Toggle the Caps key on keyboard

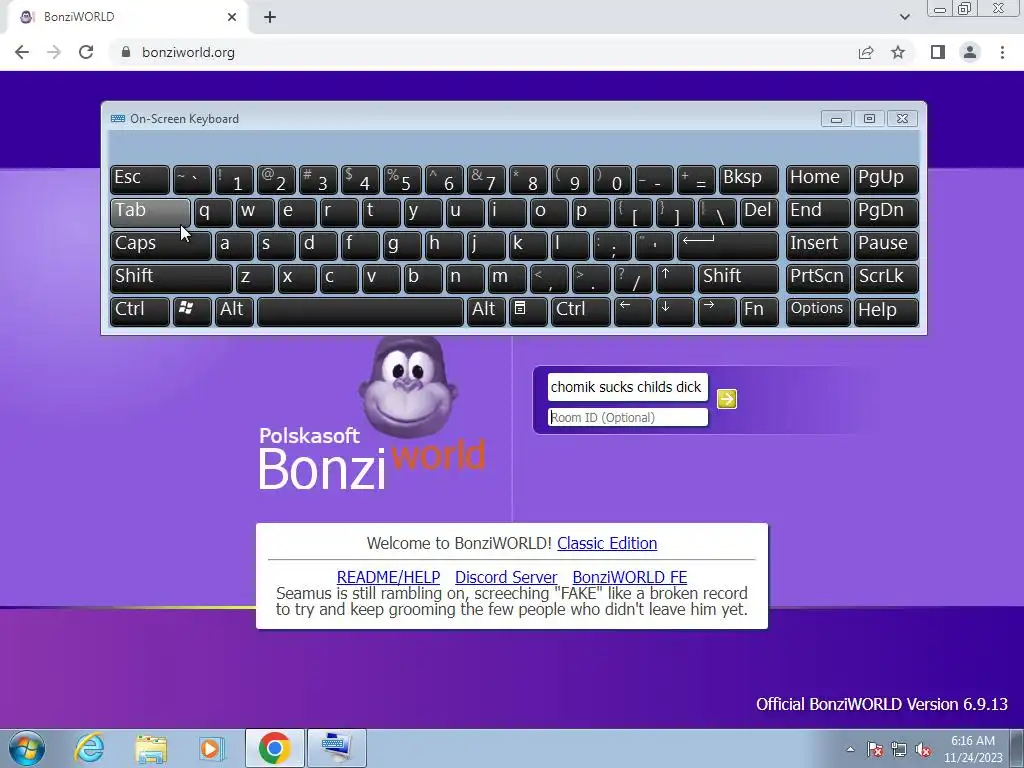point(161,245)
